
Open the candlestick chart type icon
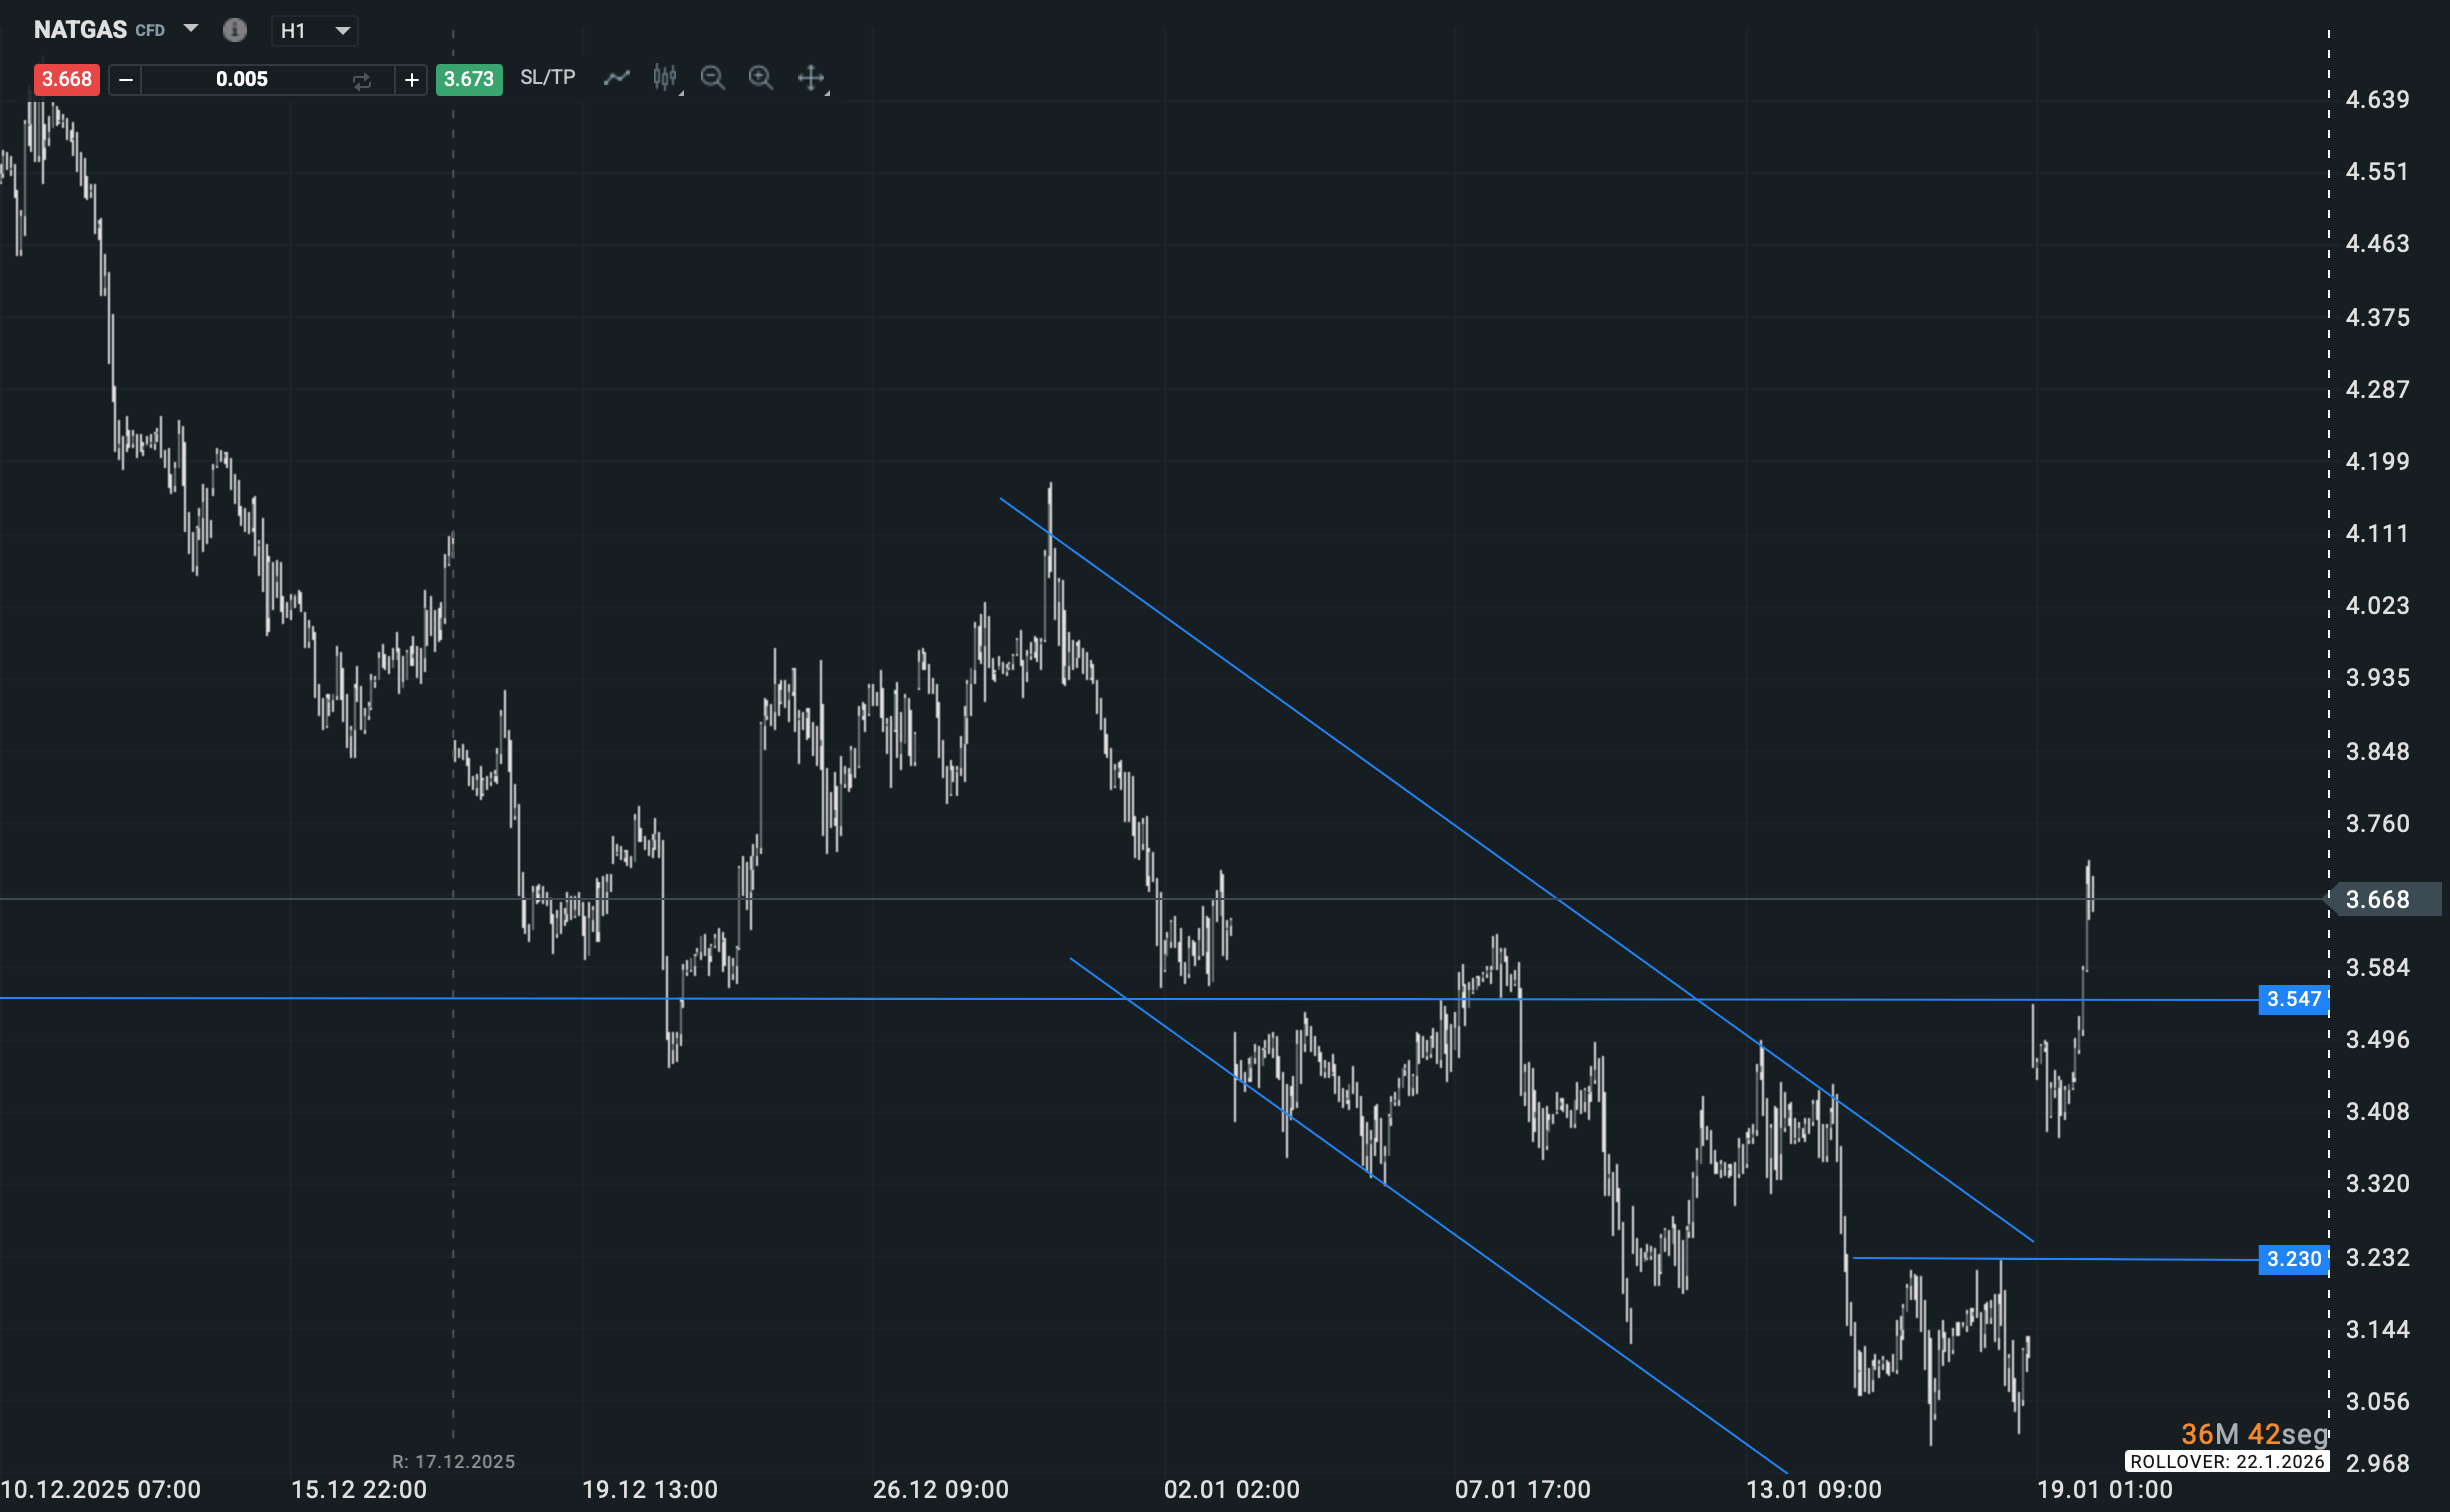(665, 78)
